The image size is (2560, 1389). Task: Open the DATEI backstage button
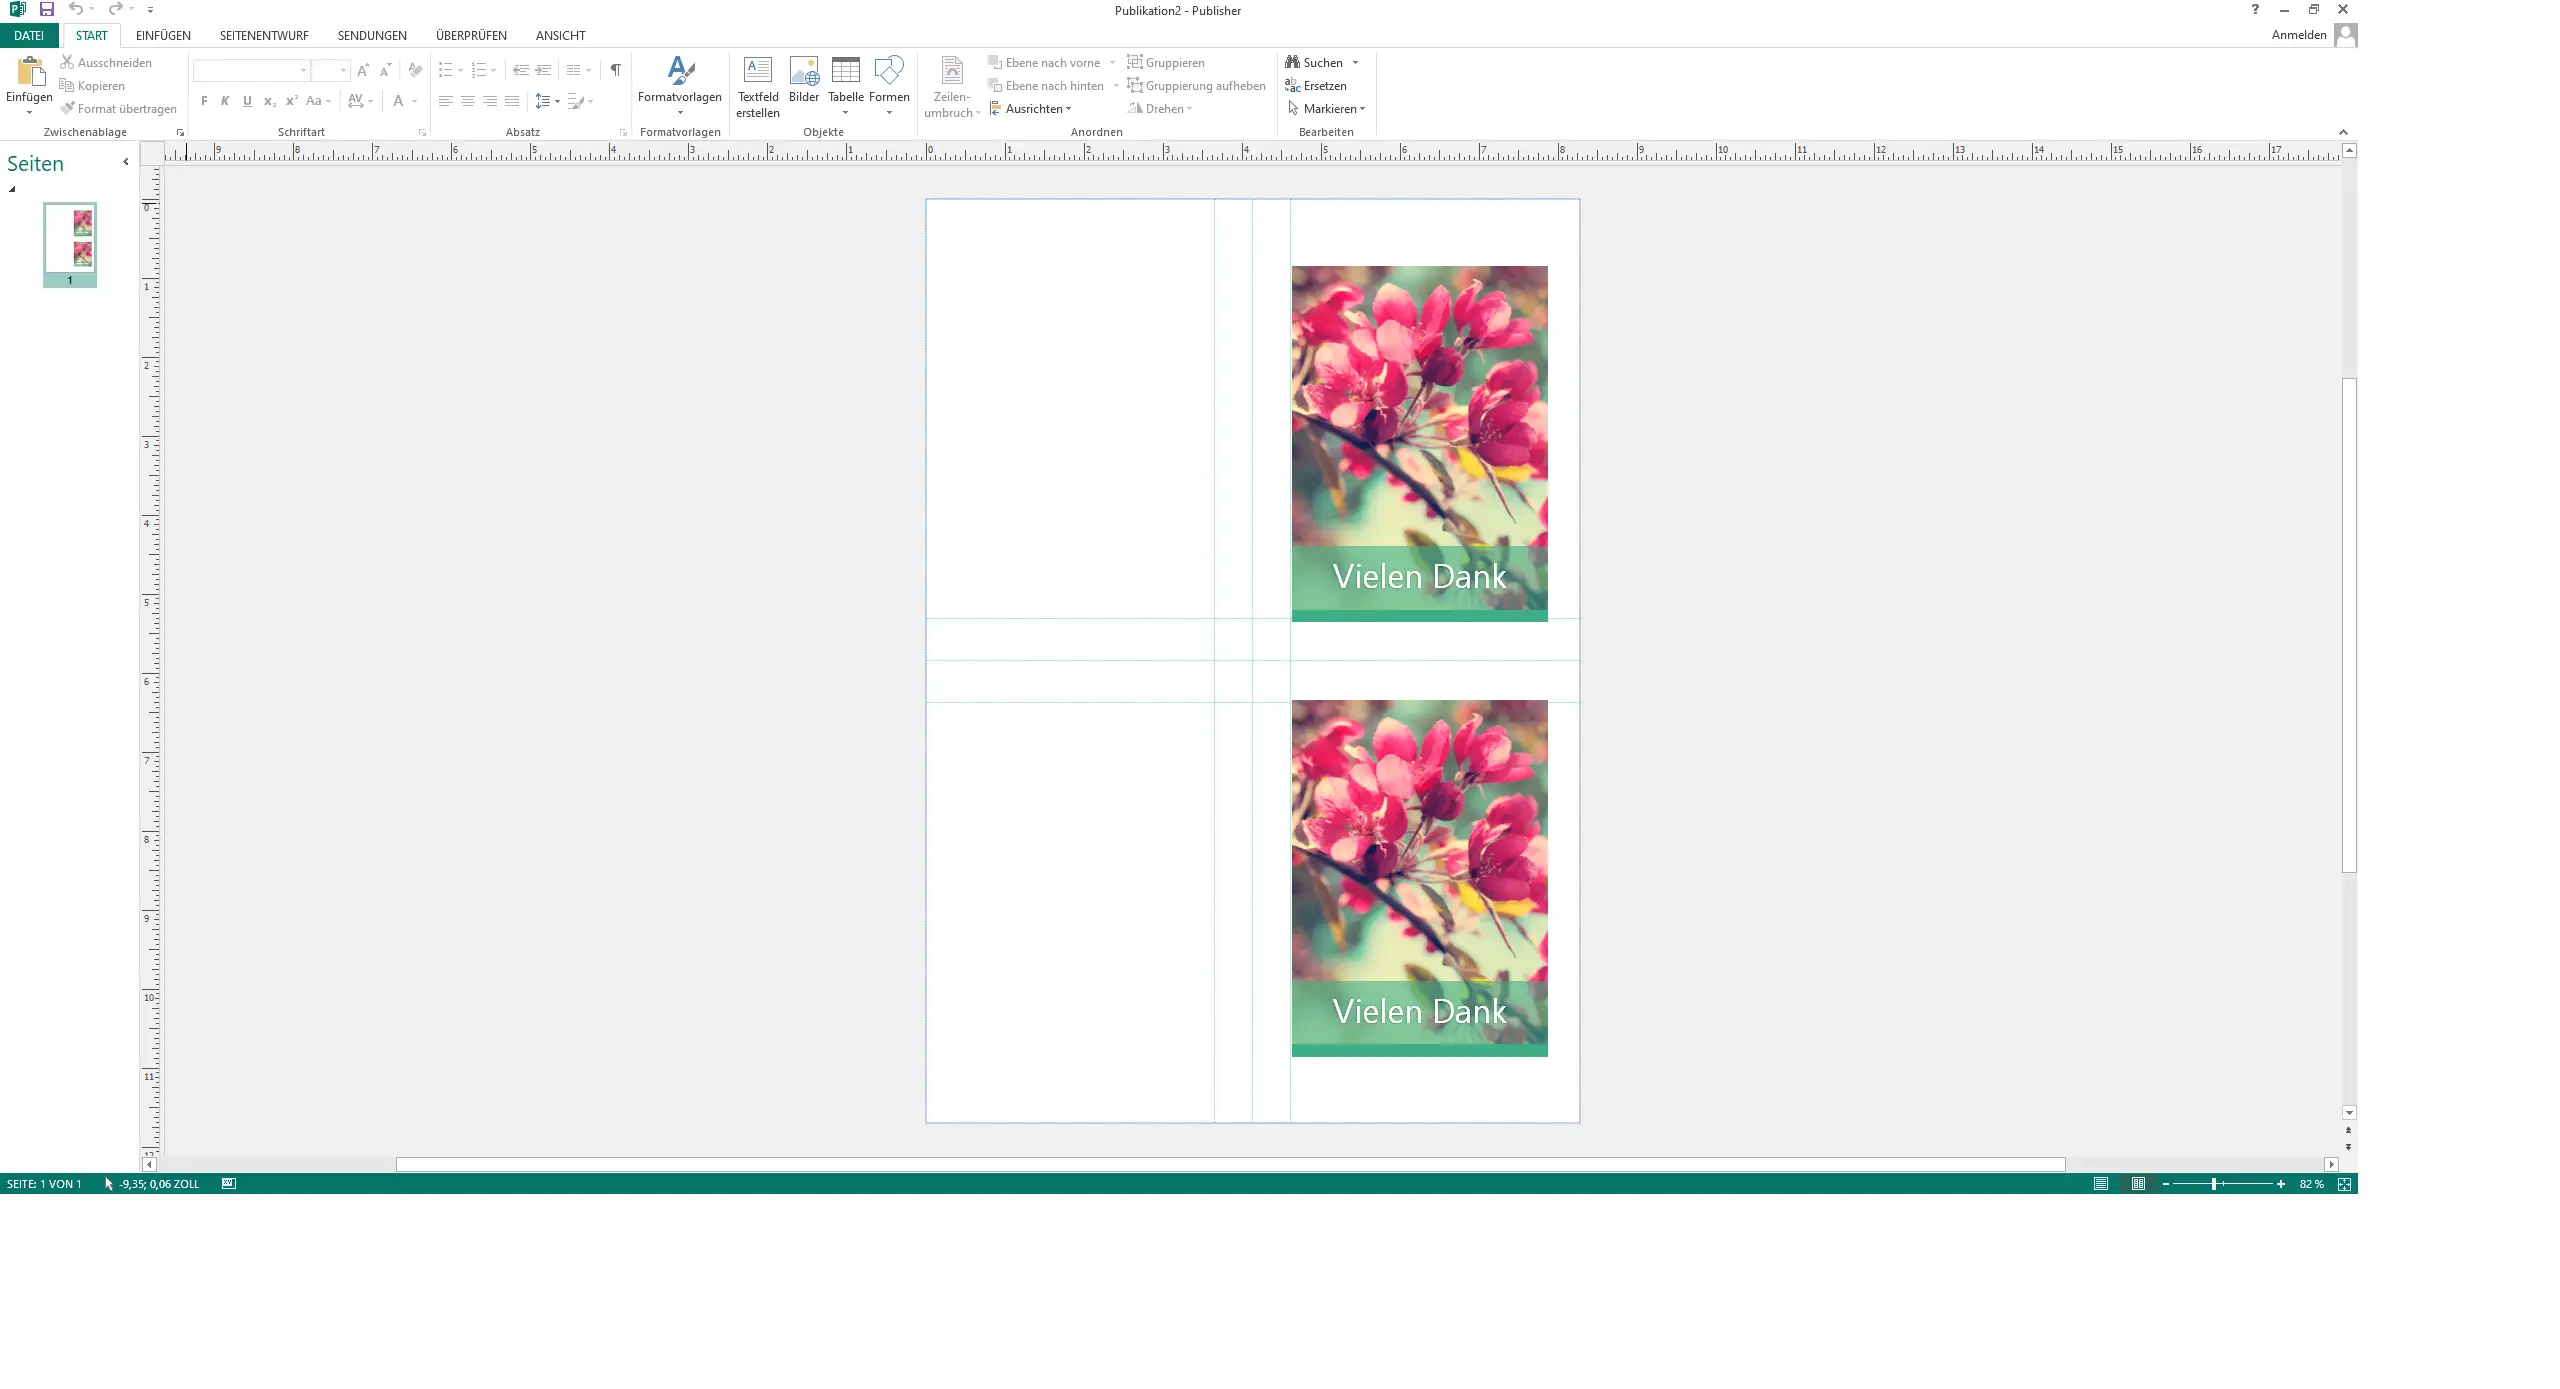28,35
